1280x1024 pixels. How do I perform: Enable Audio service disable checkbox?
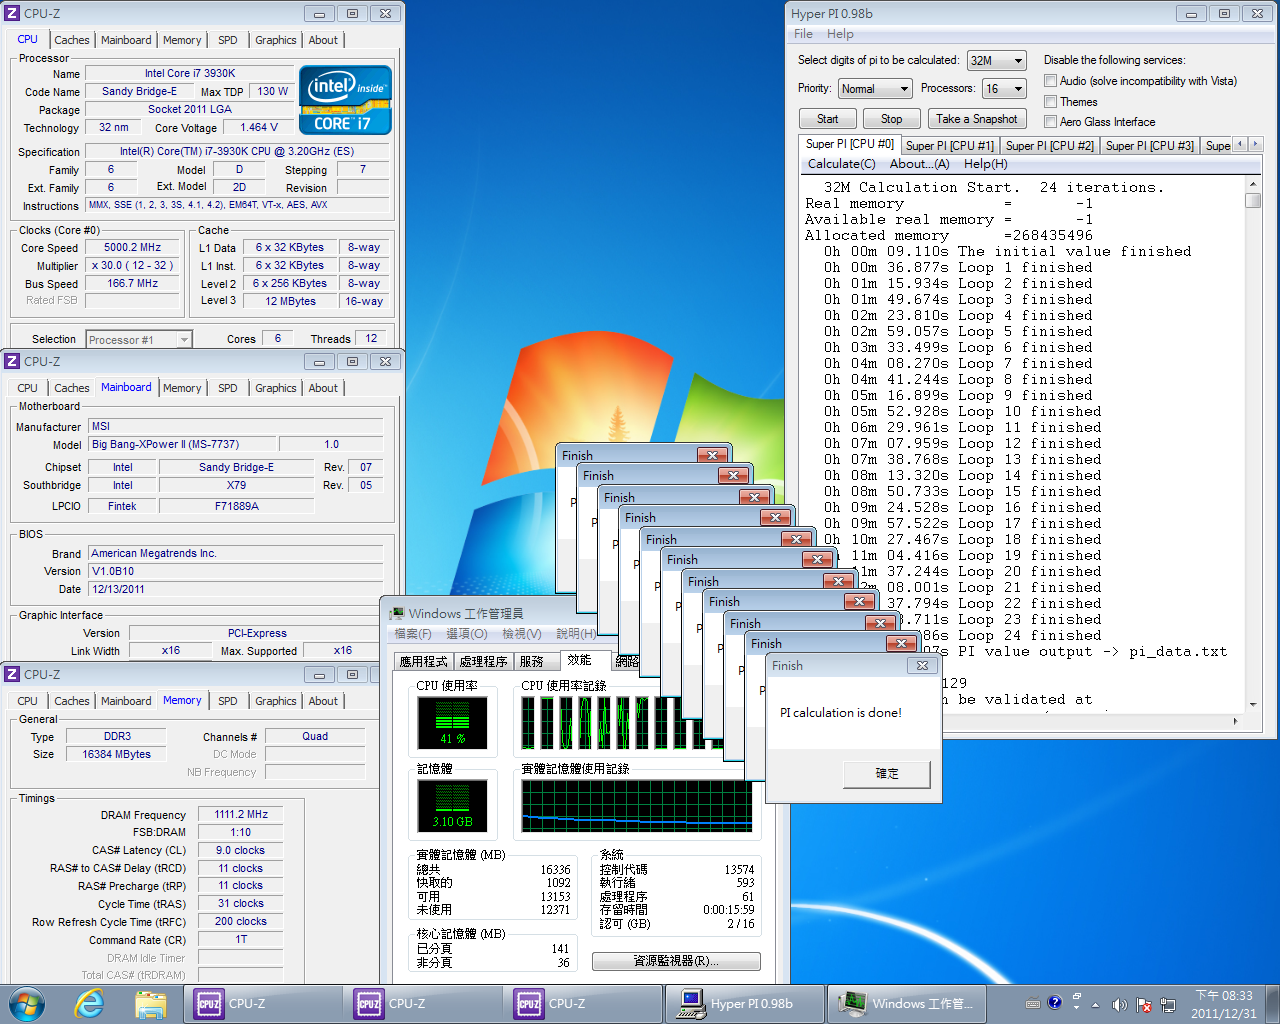coord(1050,81)
